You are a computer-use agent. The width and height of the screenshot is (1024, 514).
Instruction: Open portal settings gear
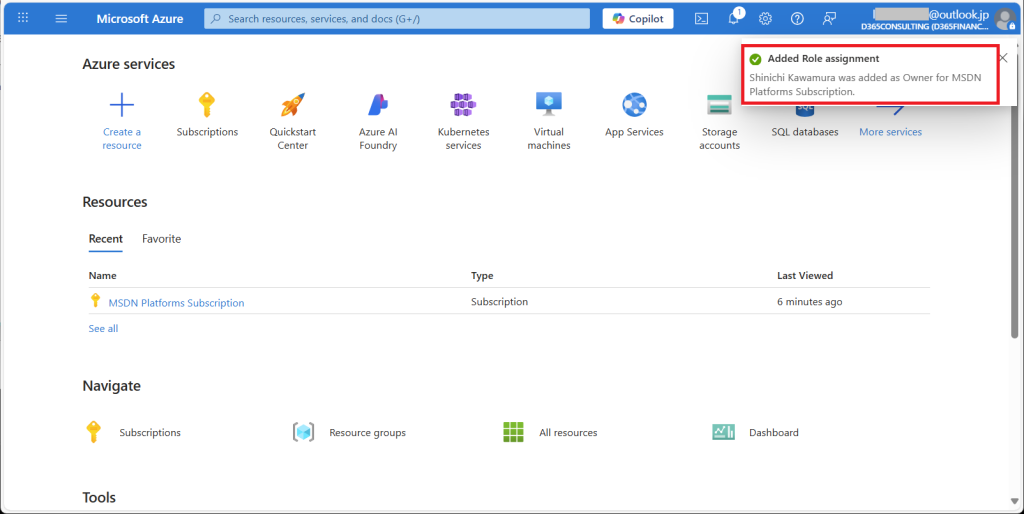tap(765, 19)
